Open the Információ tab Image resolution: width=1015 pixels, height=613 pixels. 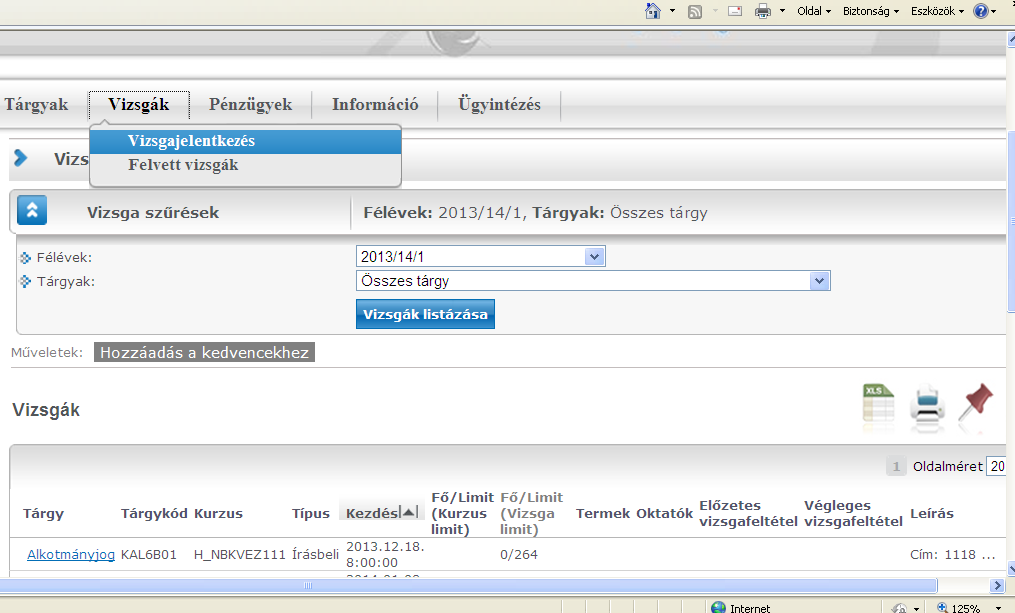(375, 105)
